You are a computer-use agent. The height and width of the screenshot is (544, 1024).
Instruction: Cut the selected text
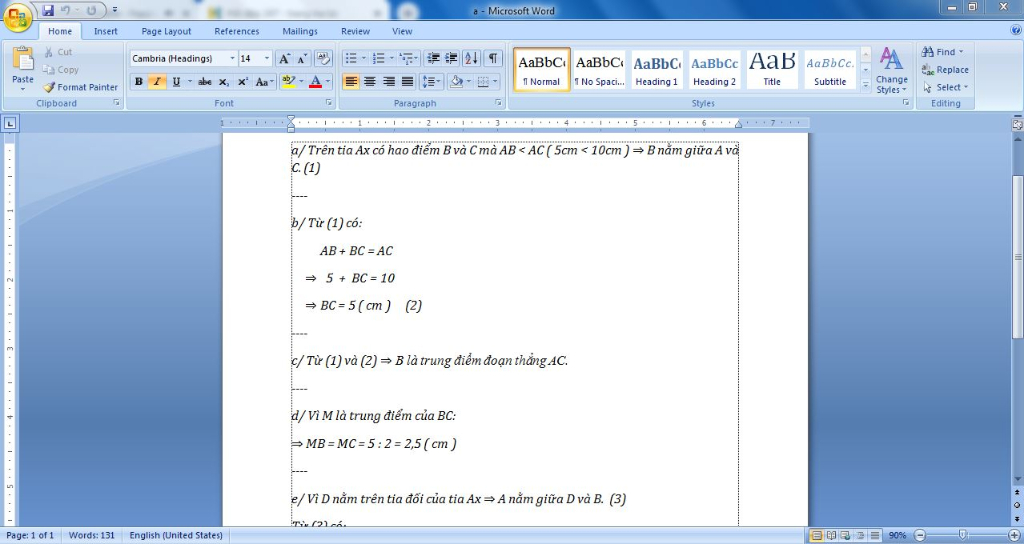tap(58, 52)
